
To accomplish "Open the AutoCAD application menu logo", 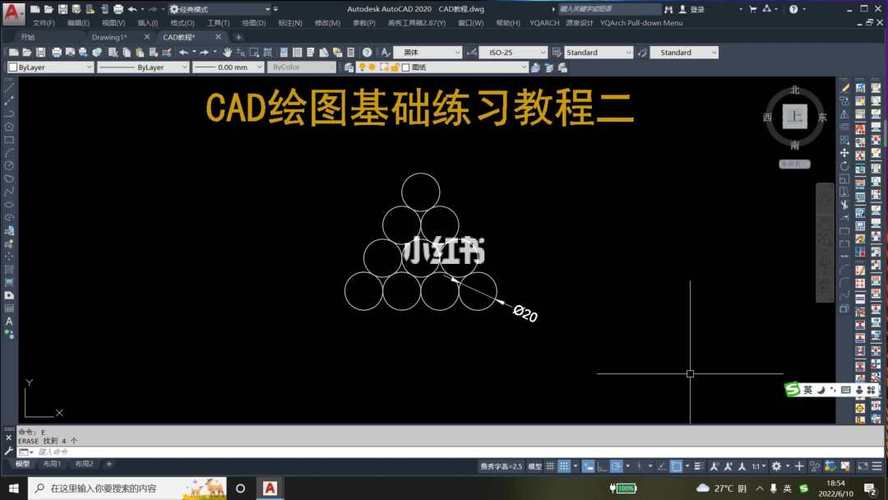I will tap(14, 14).
